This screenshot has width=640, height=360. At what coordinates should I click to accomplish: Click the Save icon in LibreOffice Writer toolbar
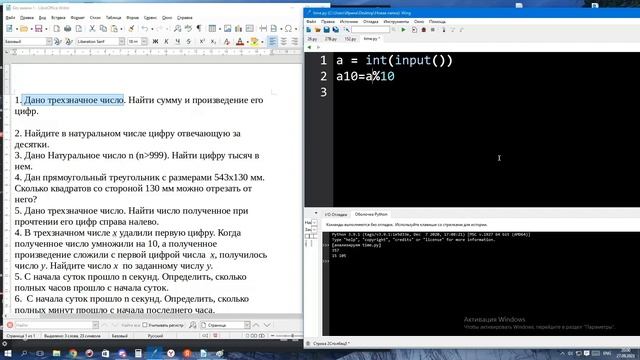click(38, 29)
